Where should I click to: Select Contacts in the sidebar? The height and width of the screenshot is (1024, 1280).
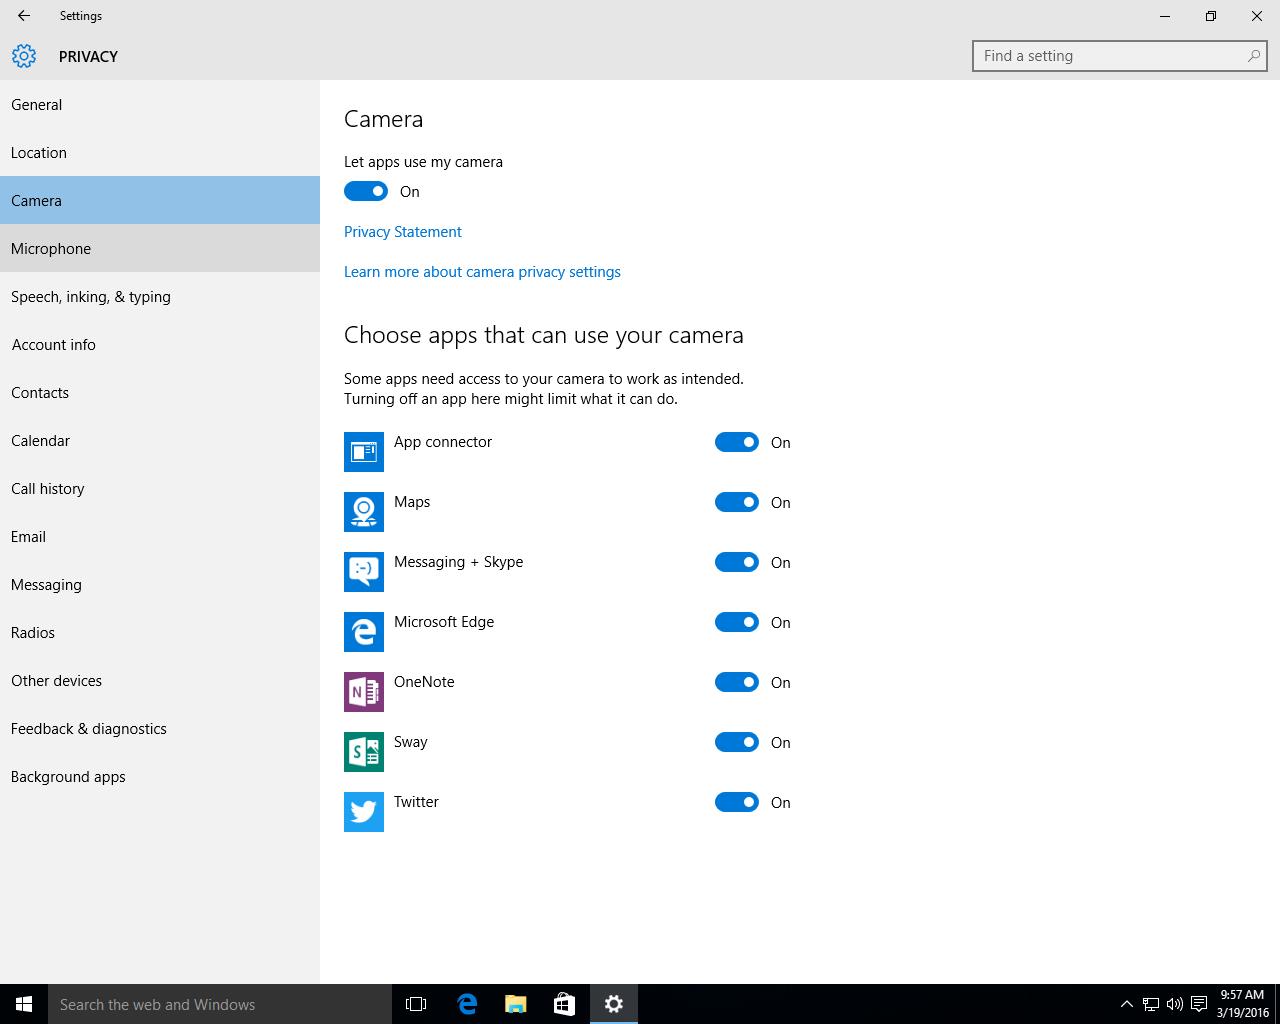(x=160, y=392)
